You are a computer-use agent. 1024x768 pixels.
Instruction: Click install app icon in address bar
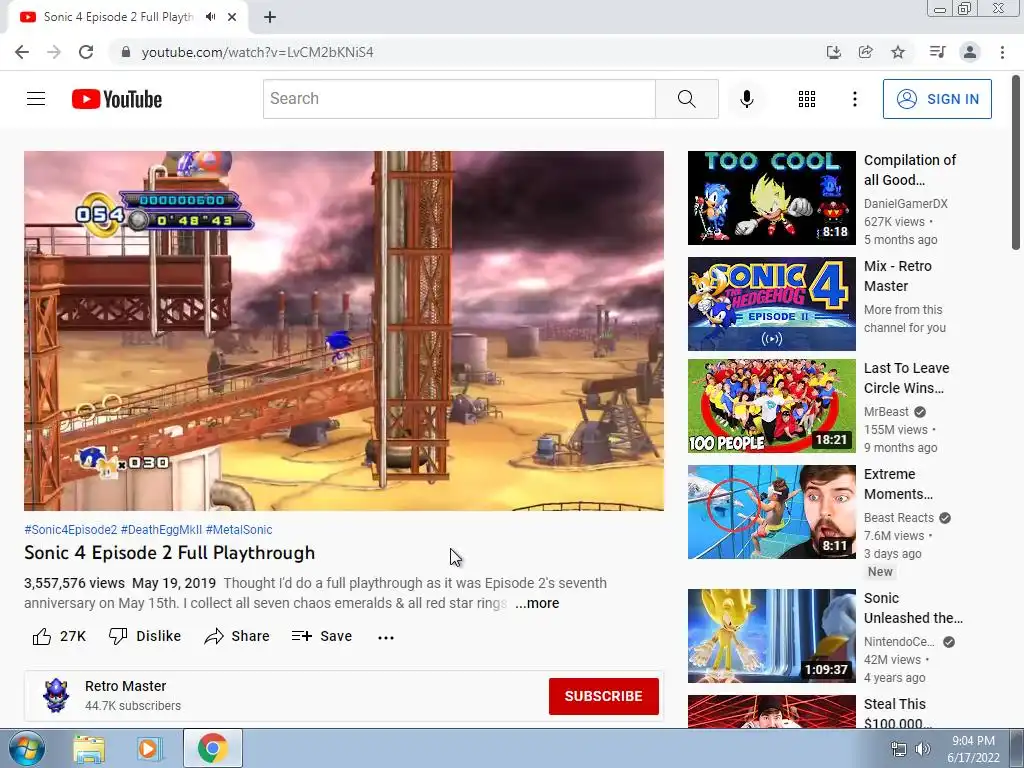[833, 52]
